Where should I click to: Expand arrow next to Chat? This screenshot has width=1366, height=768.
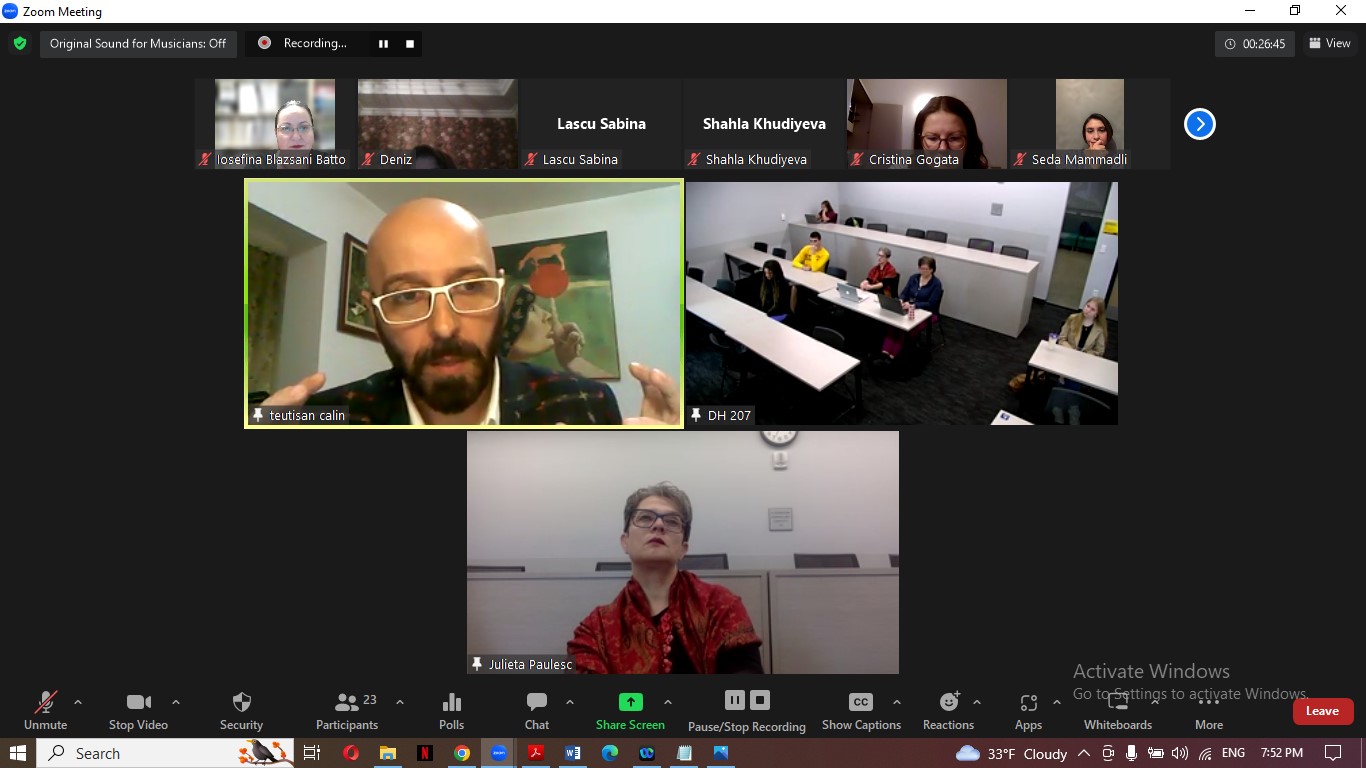point(570,702)
